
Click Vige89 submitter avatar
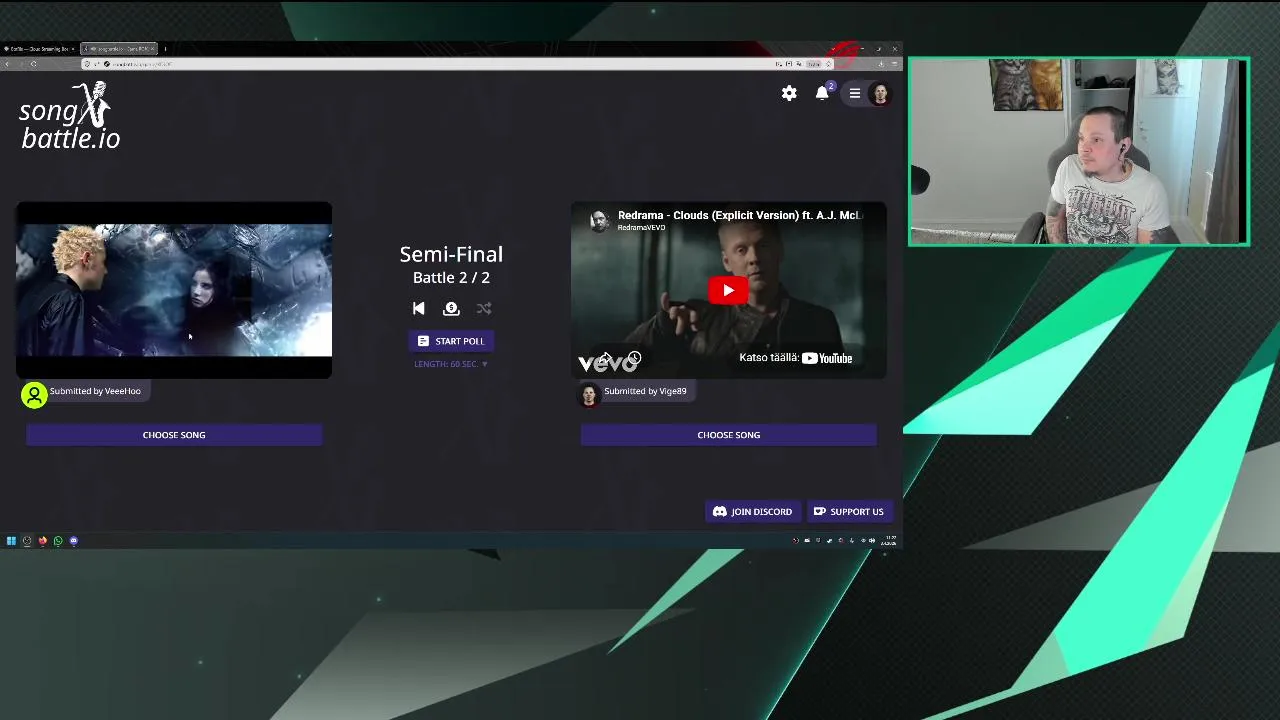click(589, 395)
